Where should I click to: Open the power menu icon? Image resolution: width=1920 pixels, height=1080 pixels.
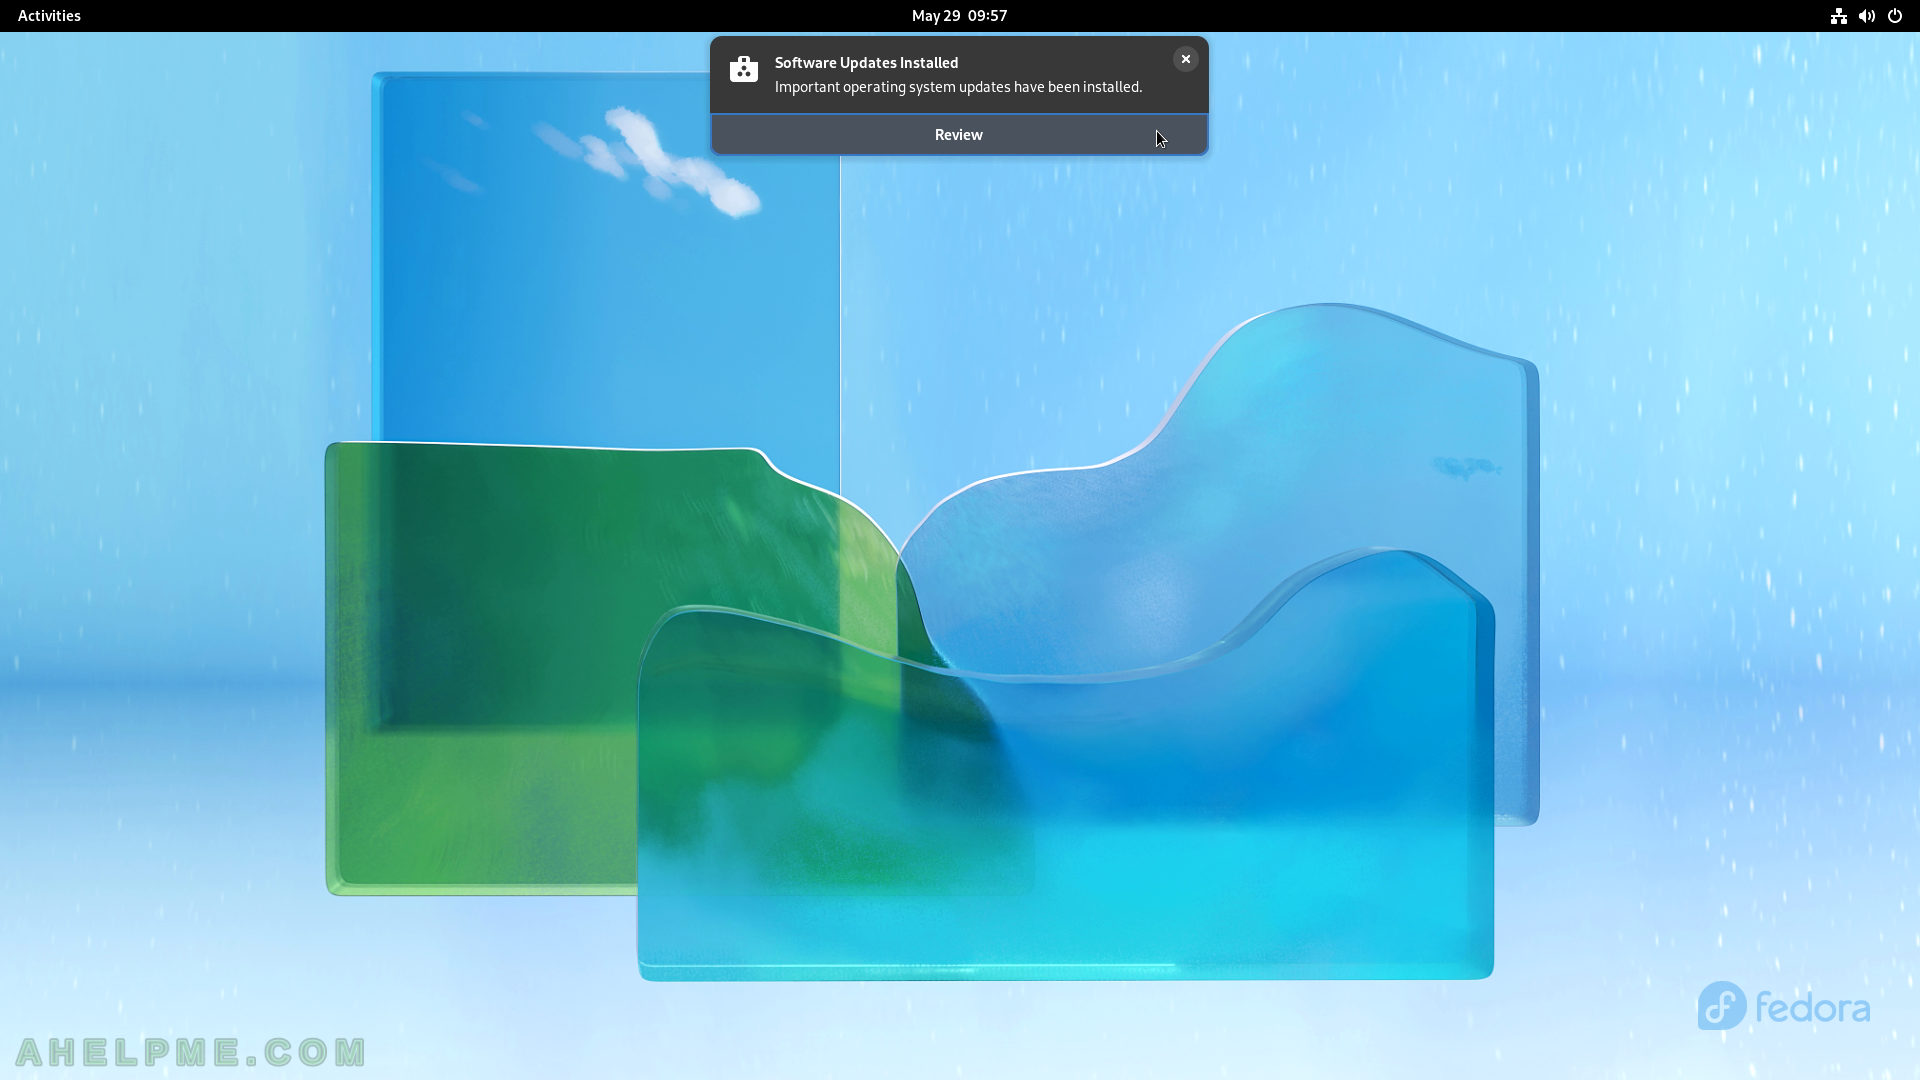[1894, 16]
